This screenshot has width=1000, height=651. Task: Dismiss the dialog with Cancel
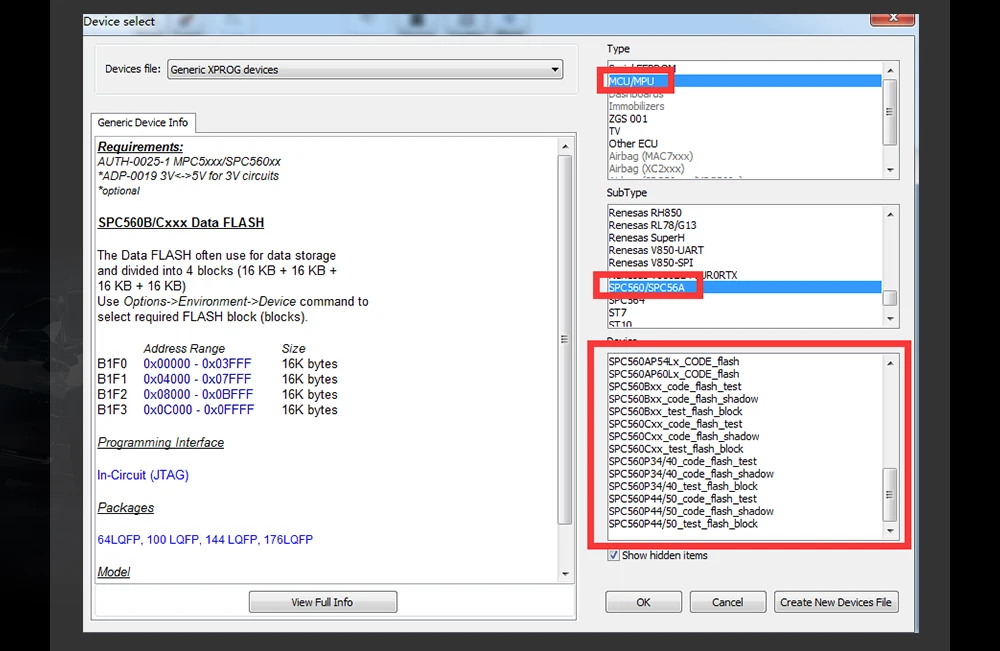(728, 602)
